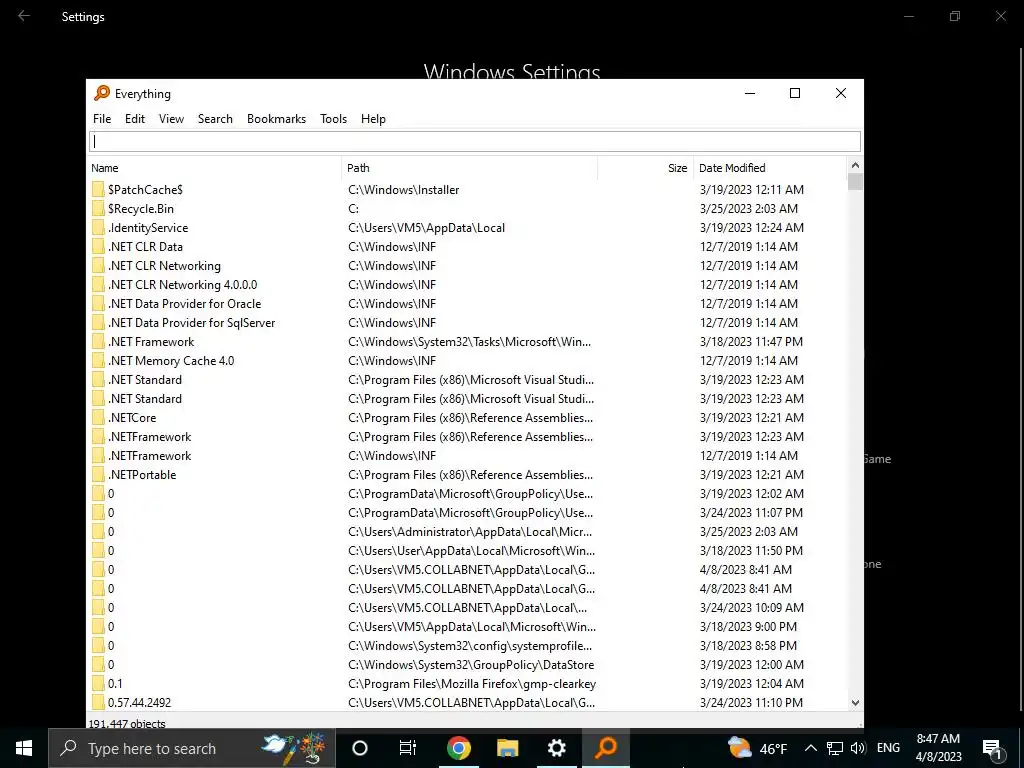Viewport: 1024px width, 768px height.
Task: Switch to Settings gear on taskbar
Action: 556,748
